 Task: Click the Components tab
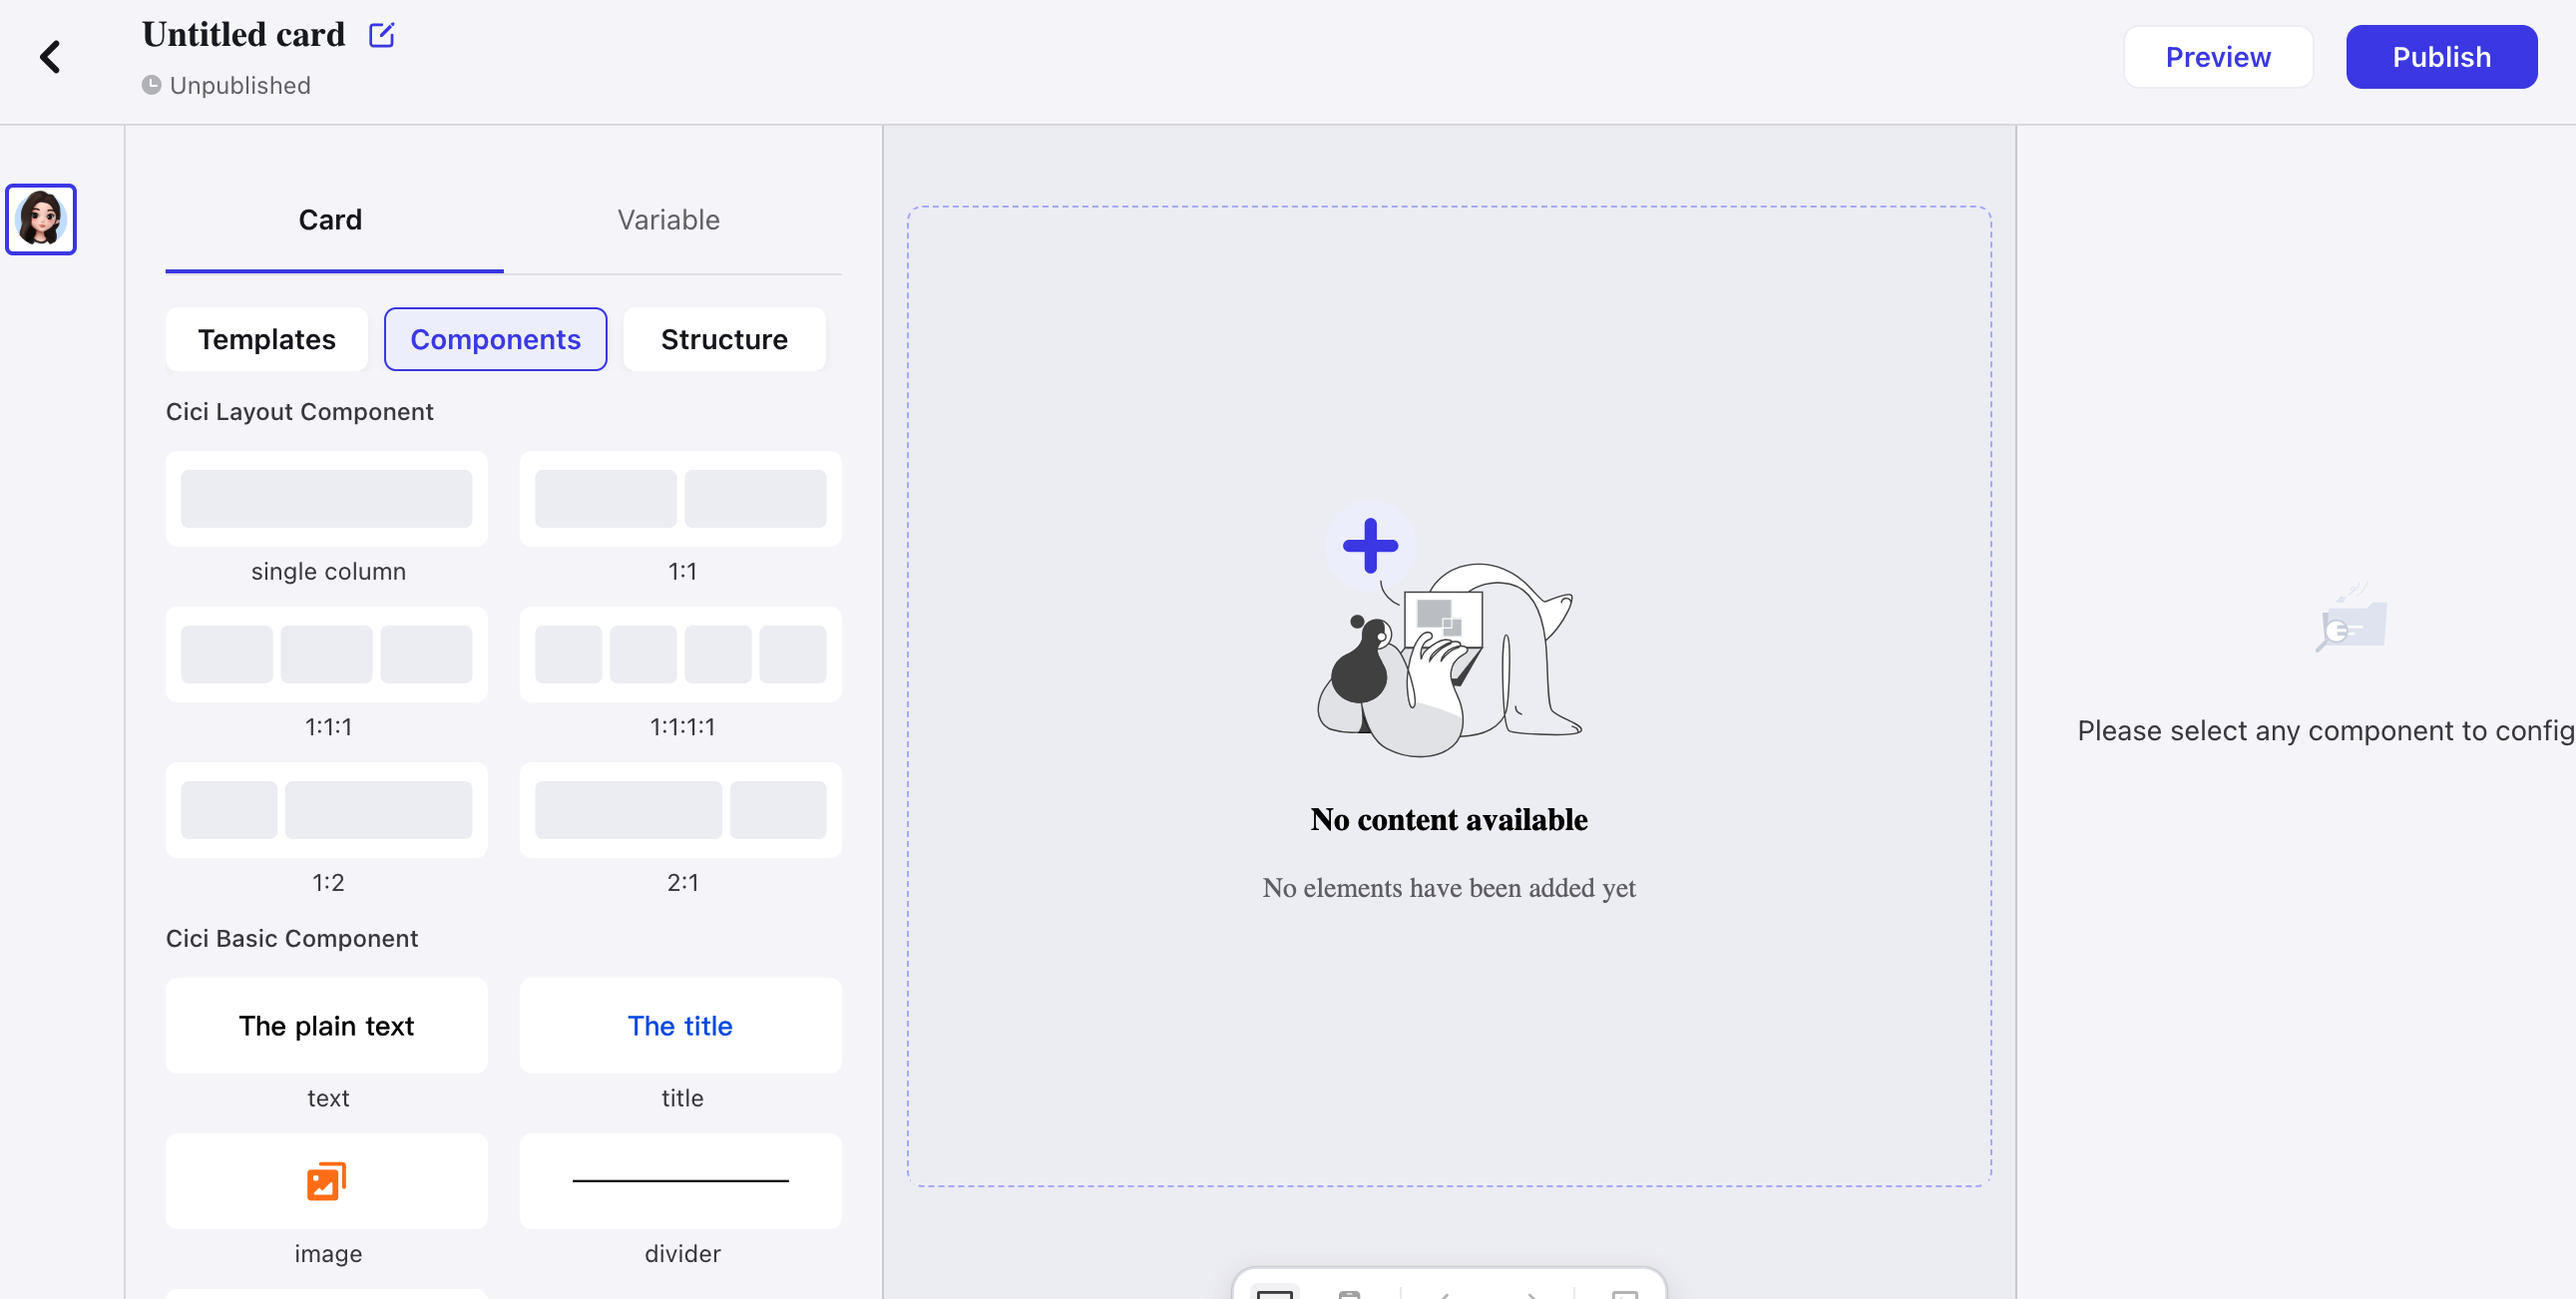(495, 338)
